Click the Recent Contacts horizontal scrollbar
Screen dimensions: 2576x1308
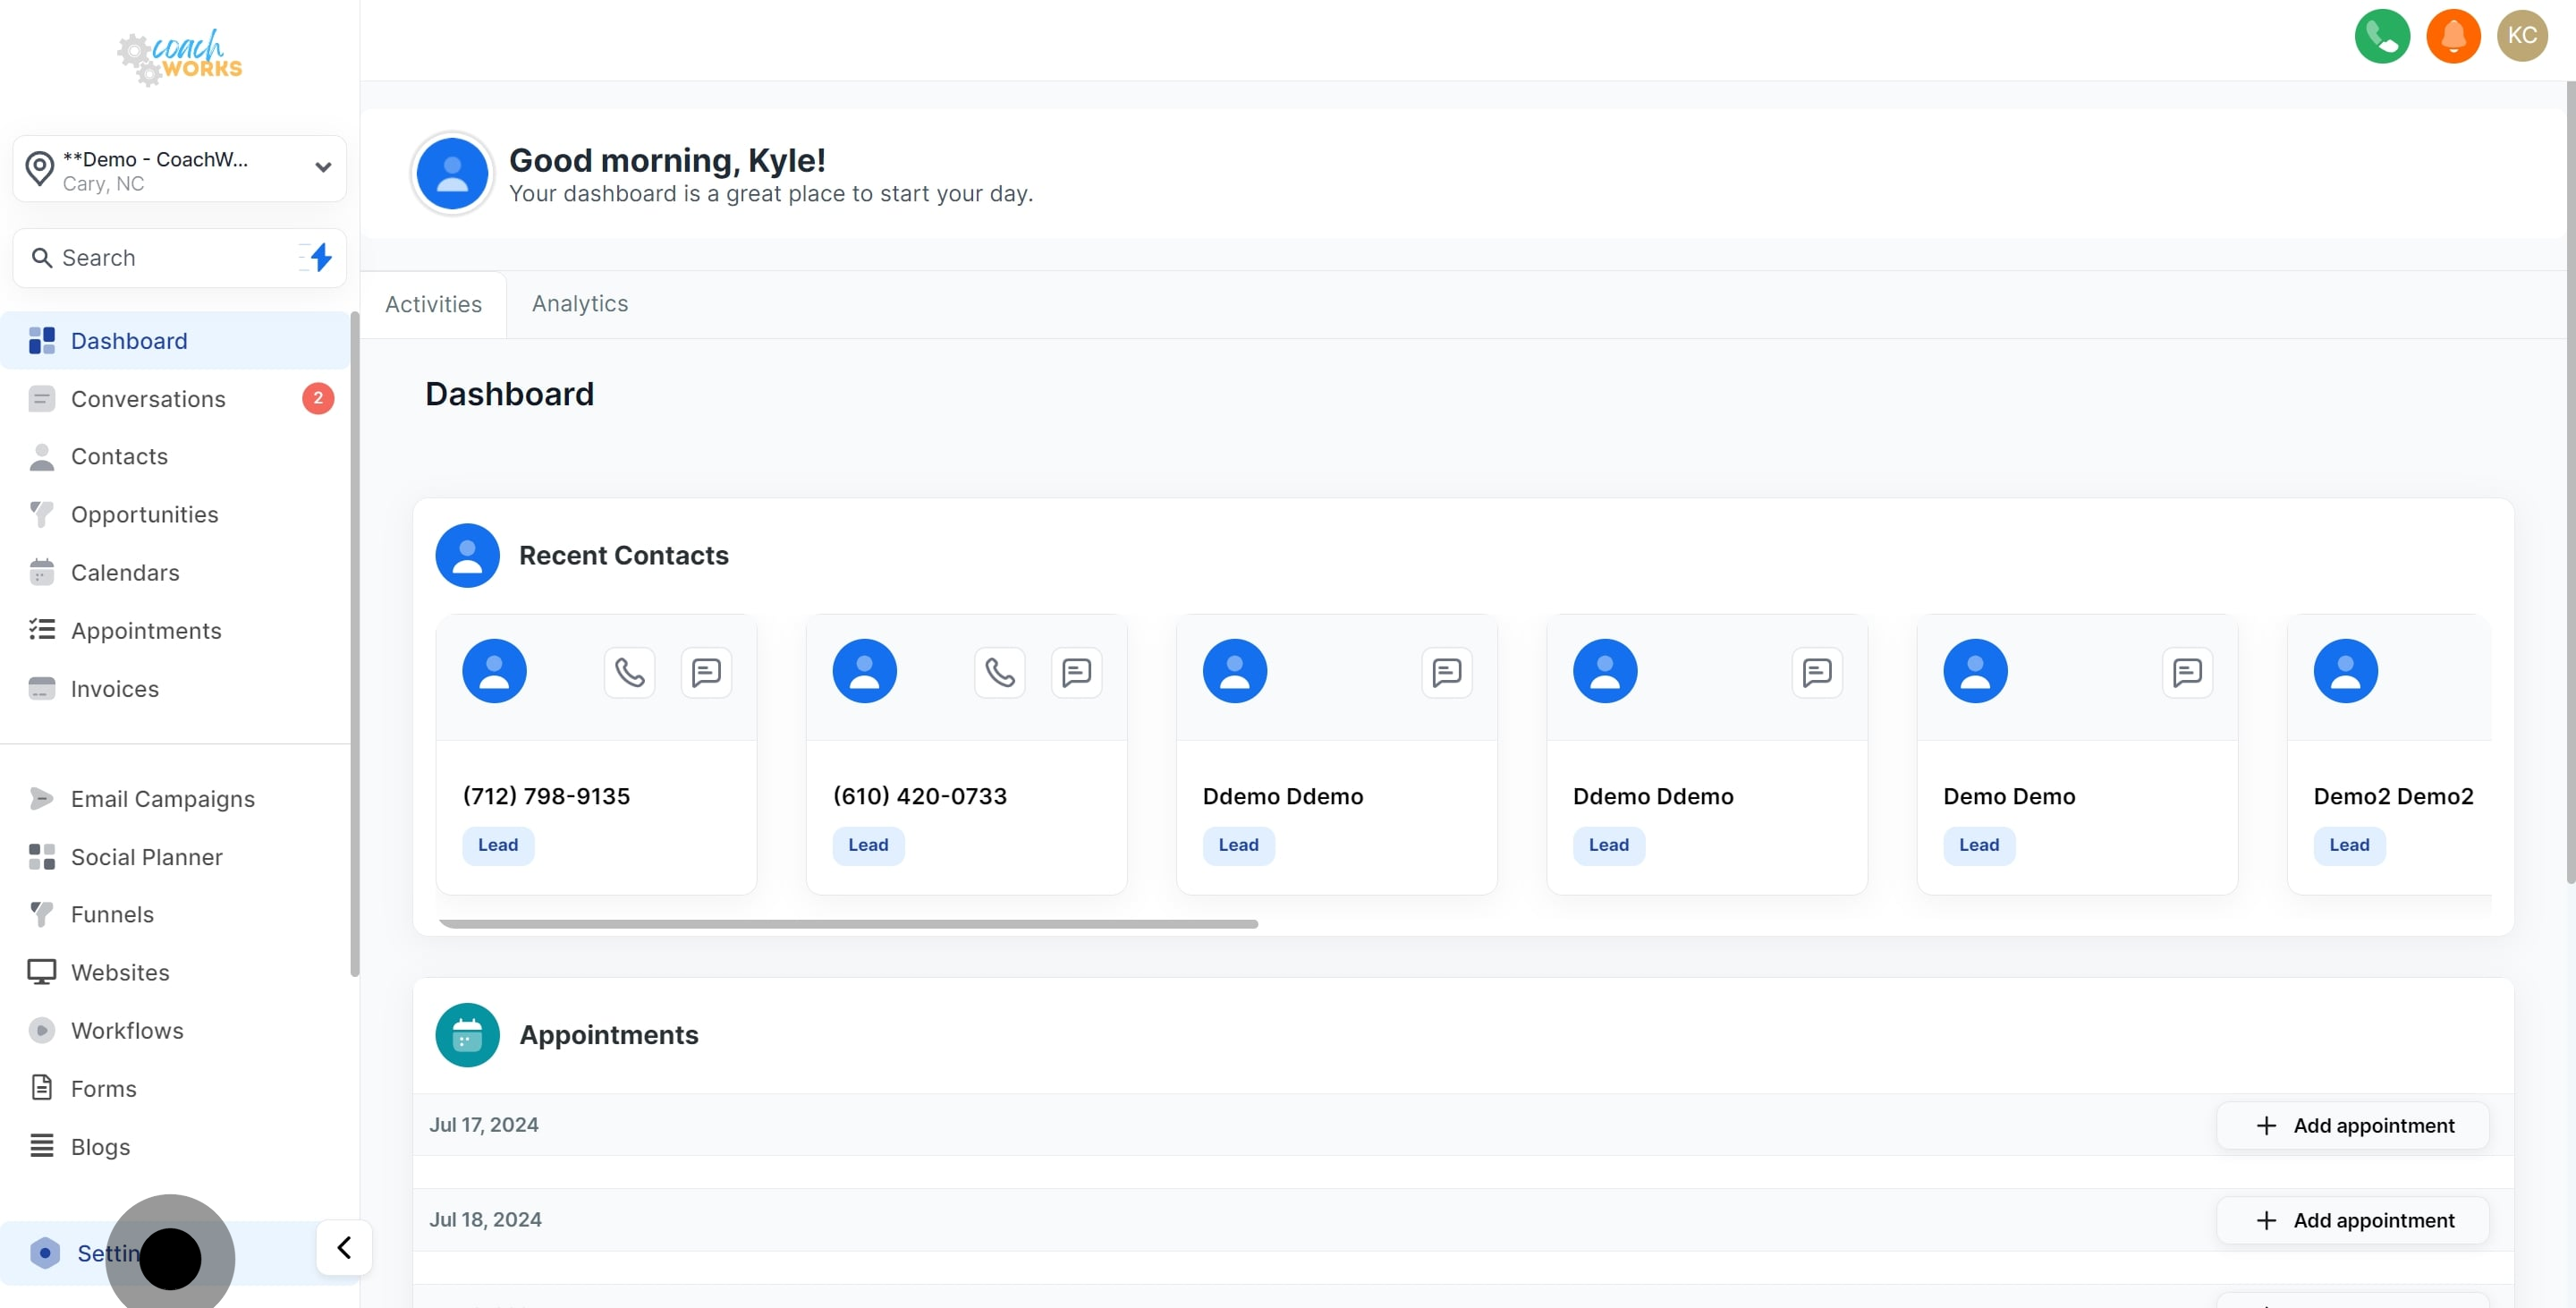848,924
